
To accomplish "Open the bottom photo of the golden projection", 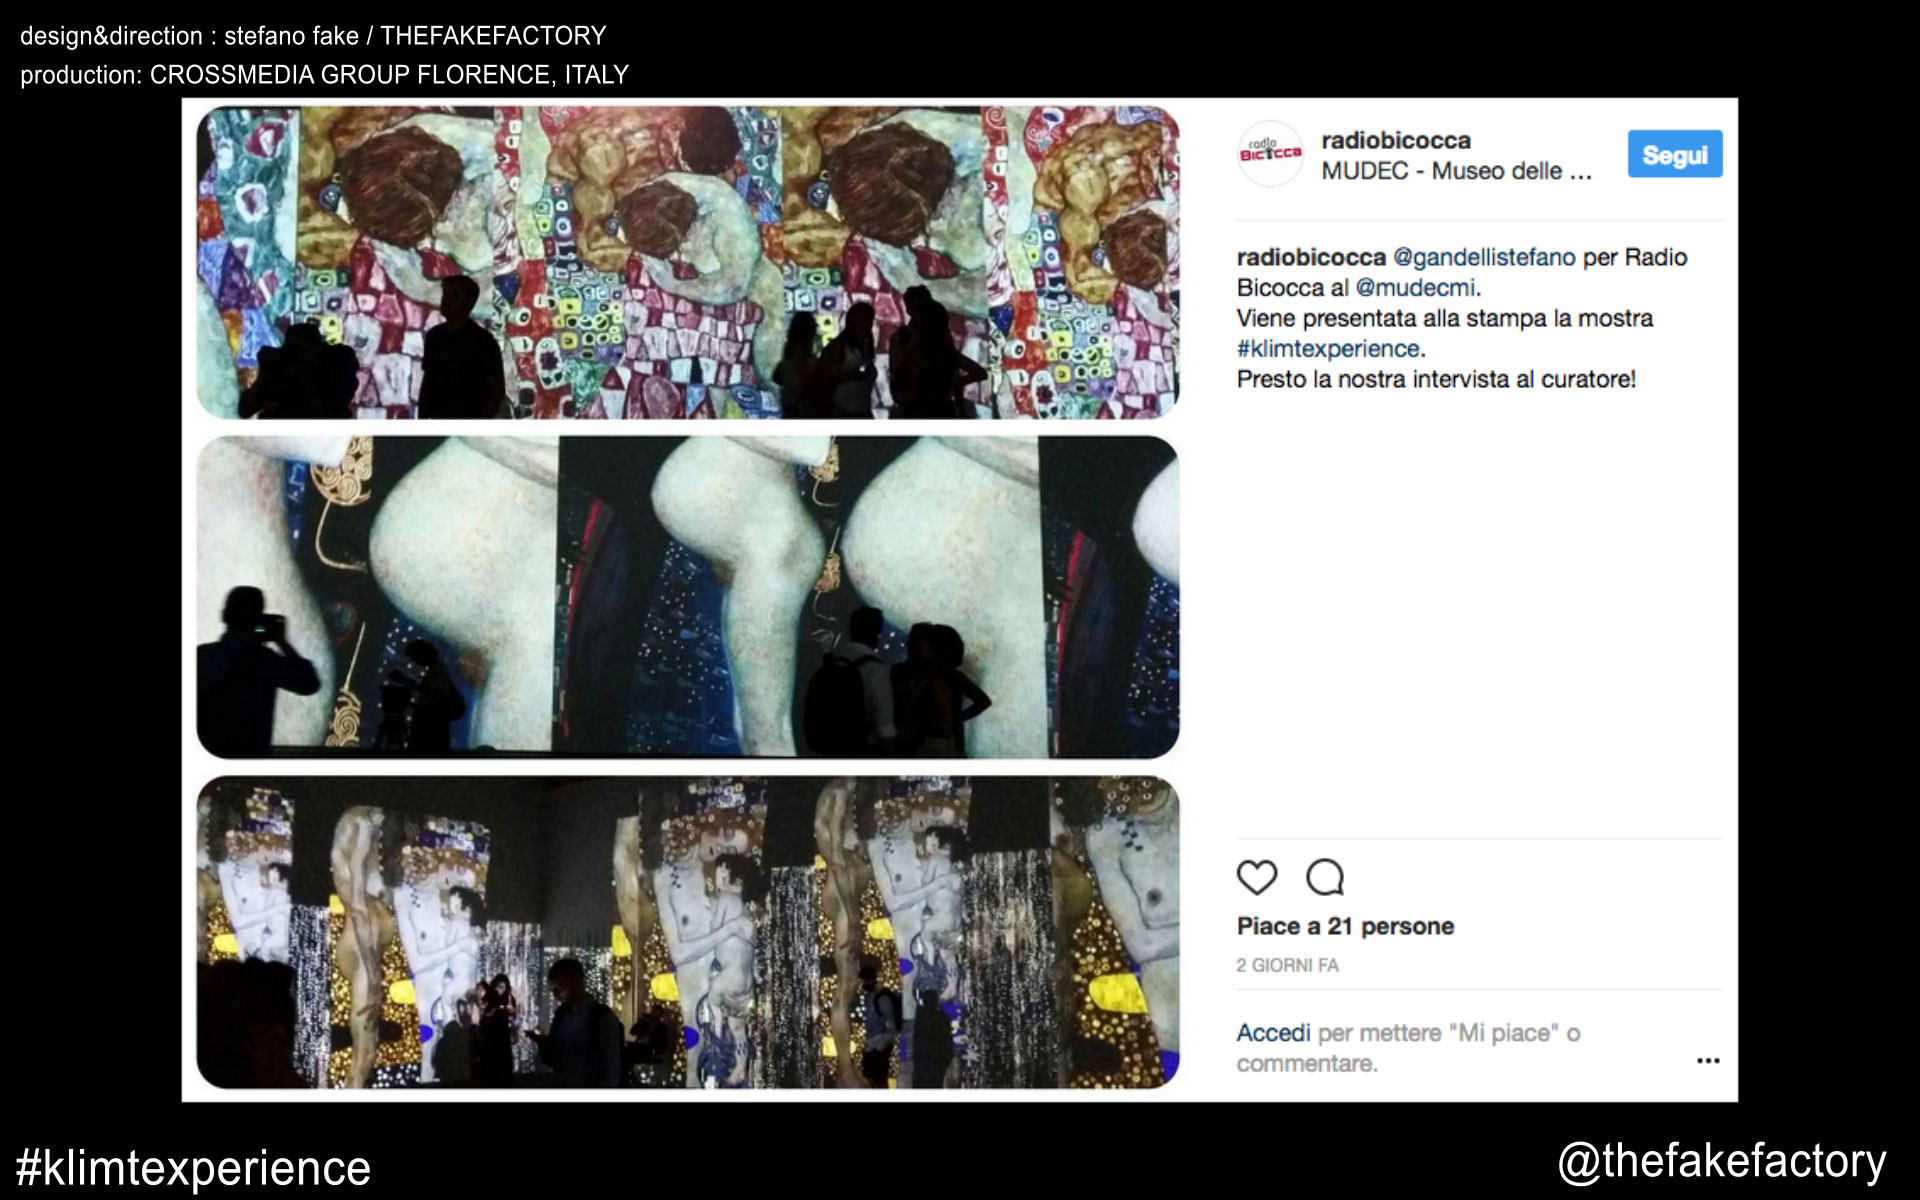I will pyautogui.click(x=687, y=932).
